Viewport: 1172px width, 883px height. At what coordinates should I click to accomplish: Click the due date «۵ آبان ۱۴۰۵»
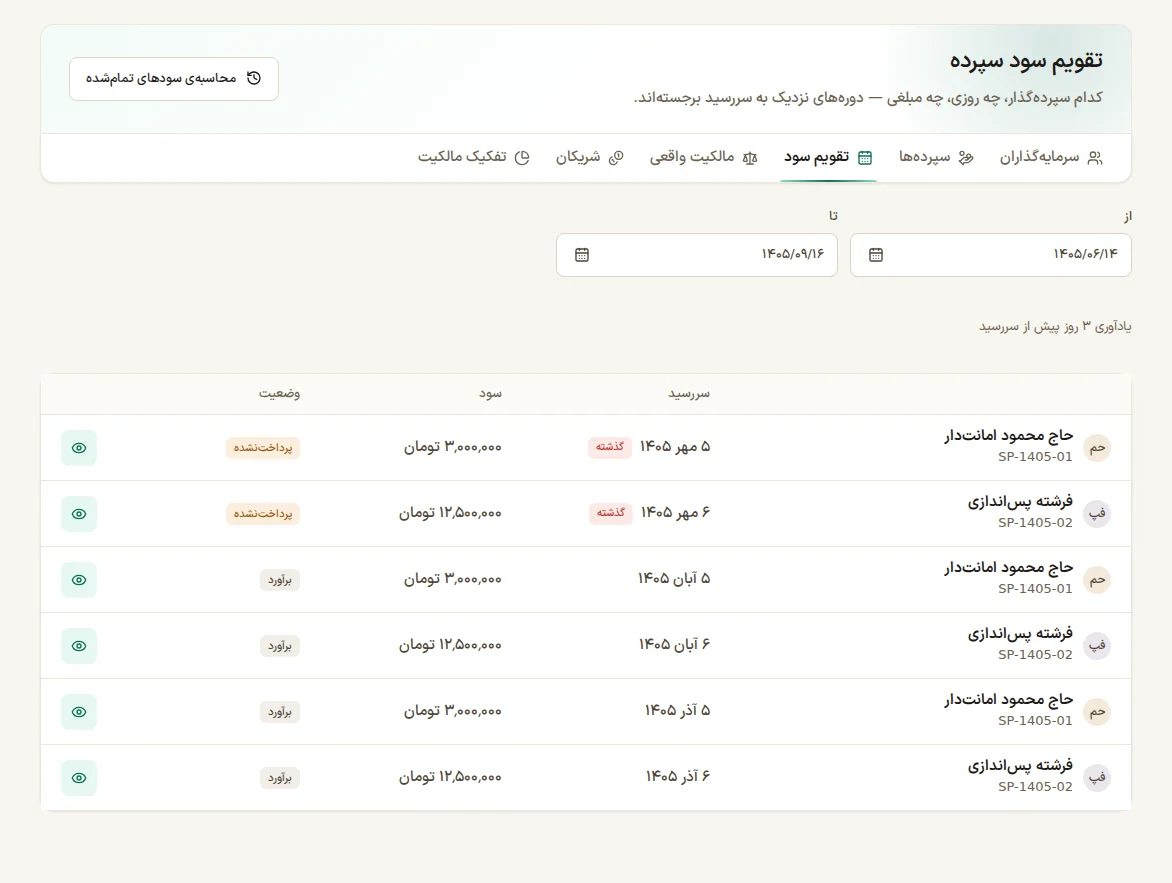coord(673,579)
